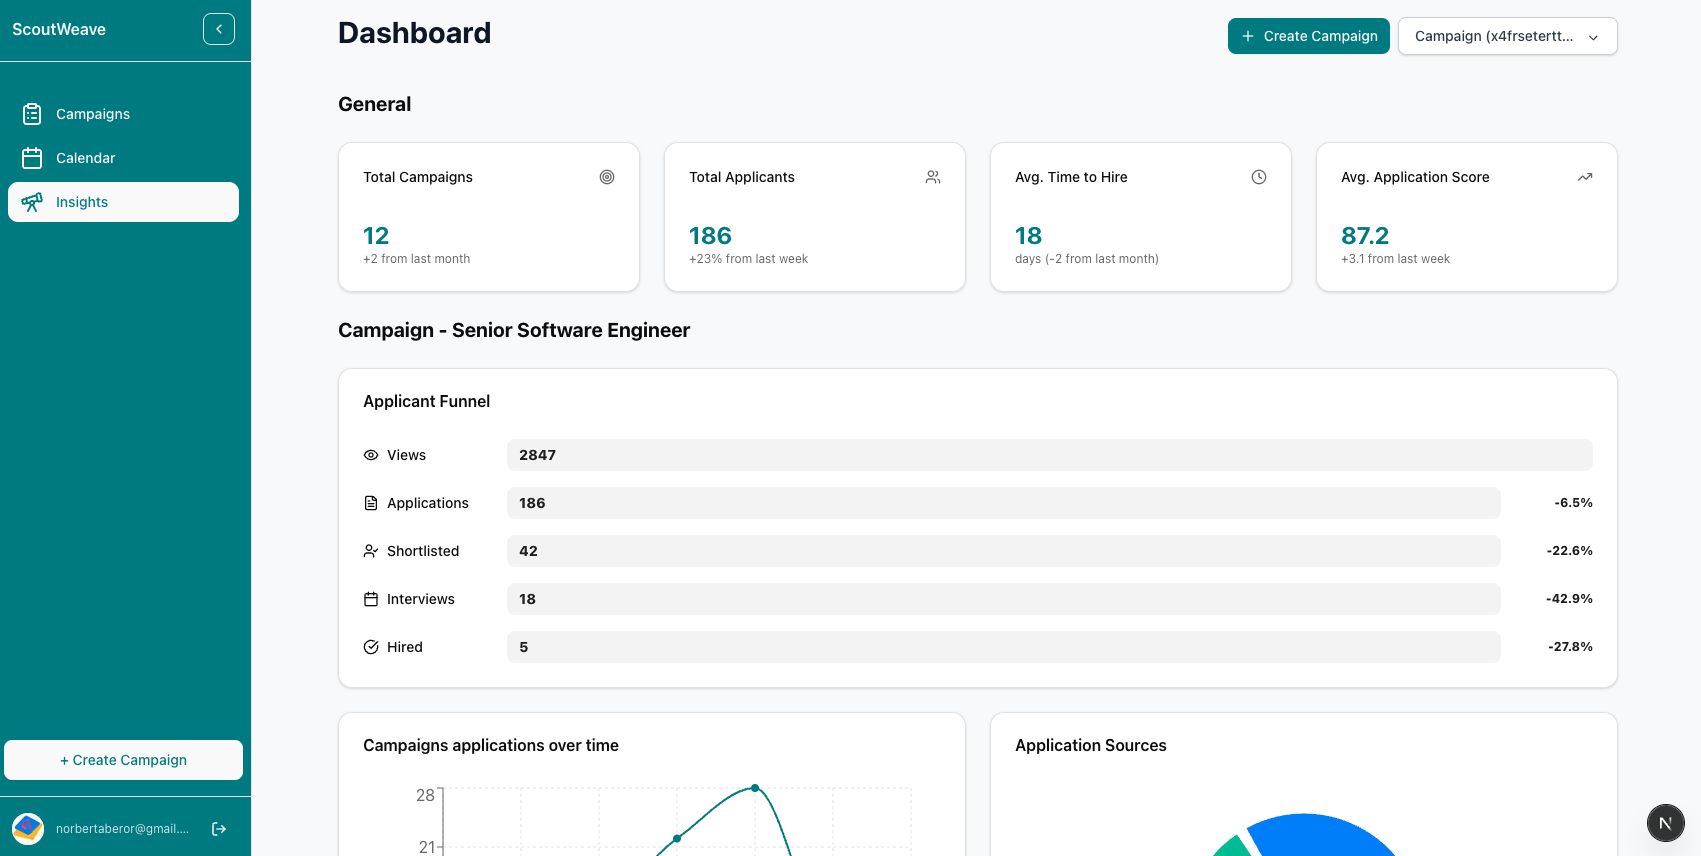Screen dimensions: 1701x856
Task: Click the target icon on Total Campaigns card
Action: pos(607,177)
